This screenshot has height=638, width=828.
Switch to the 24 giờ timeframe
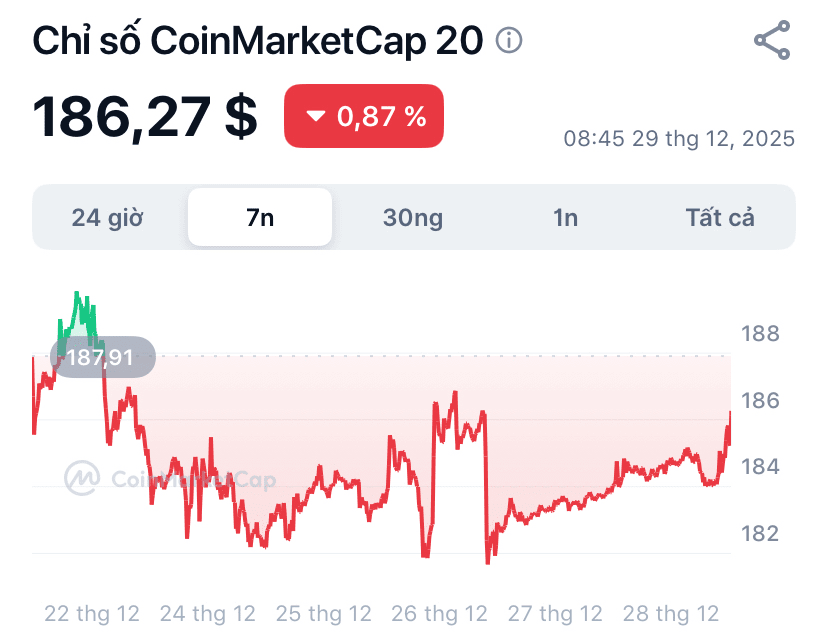click(108, 217)
